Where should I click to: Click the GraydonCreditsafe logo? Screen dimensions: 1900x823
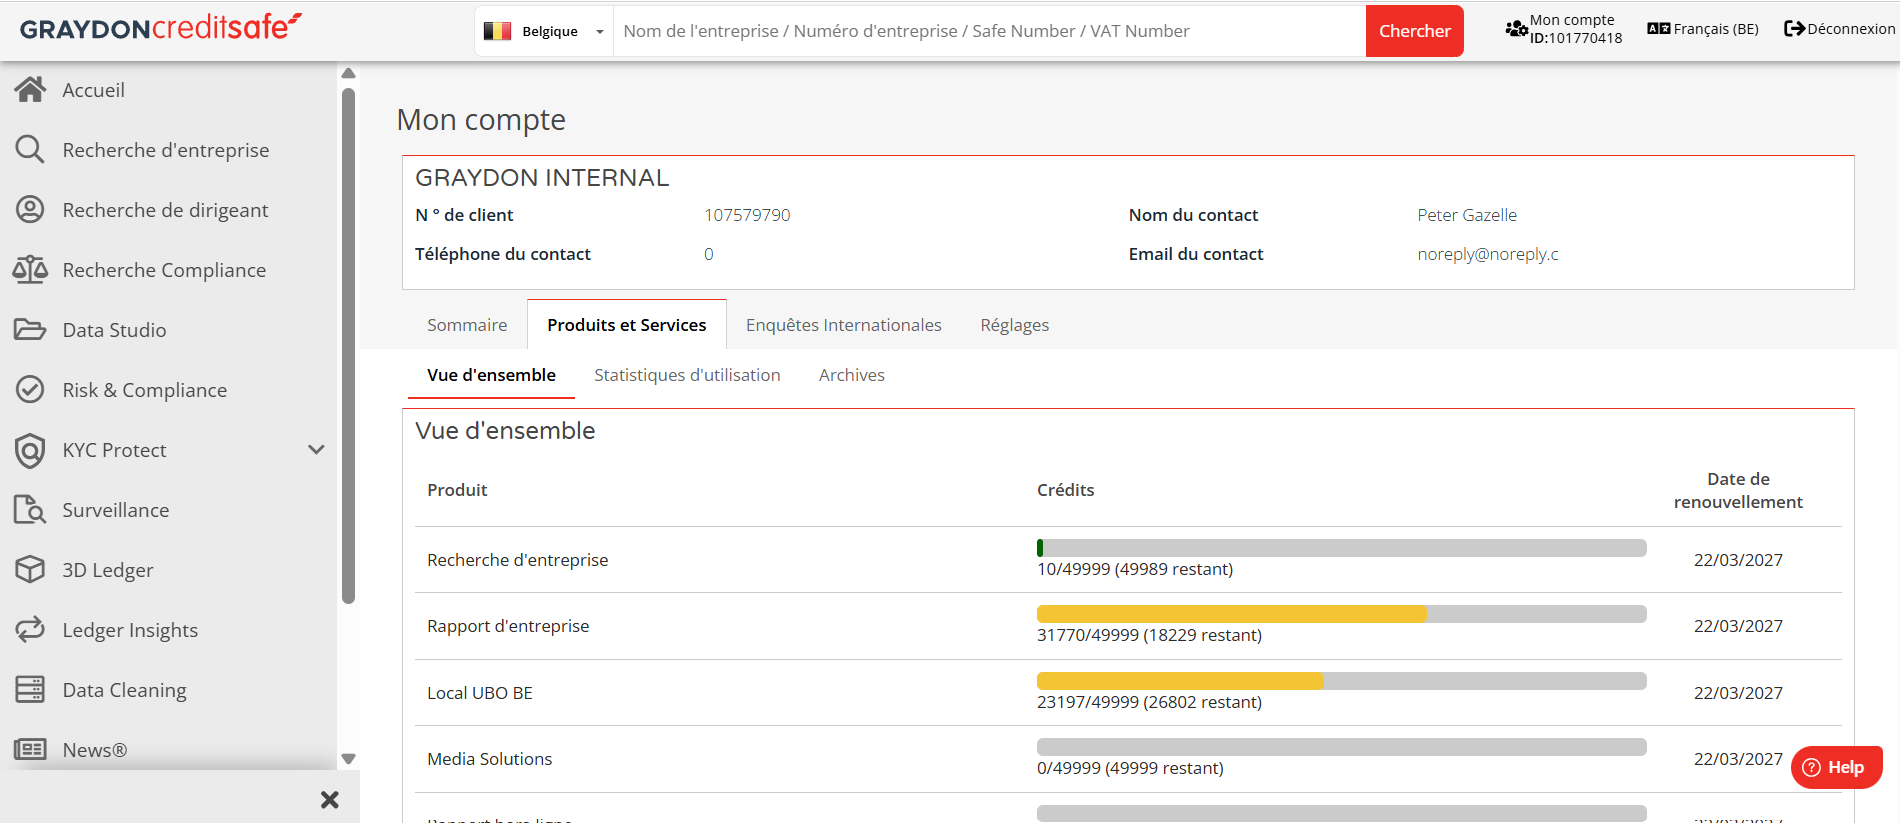[x=160, y=27]
